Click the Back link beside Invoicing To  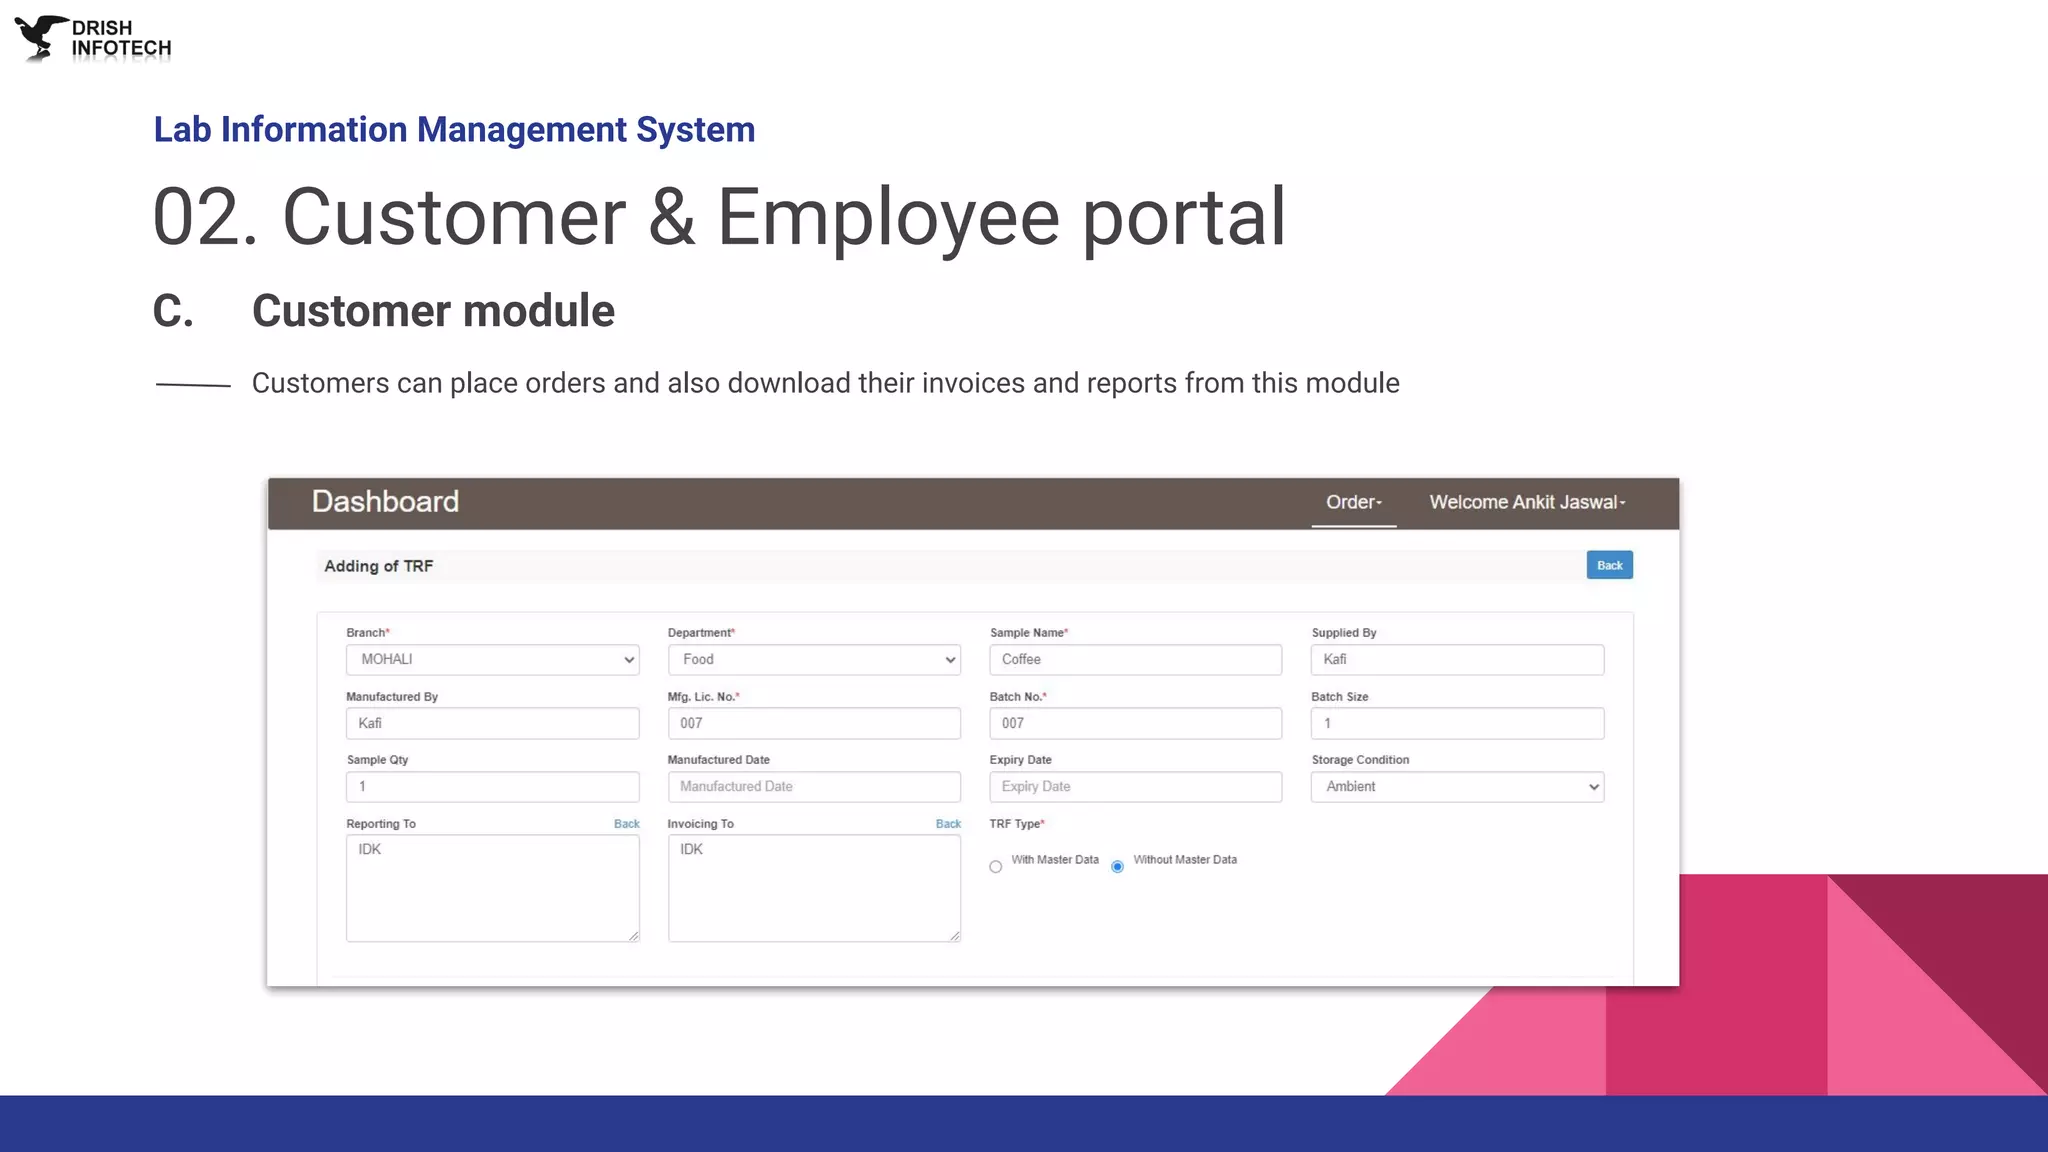[x=948, y=824]
